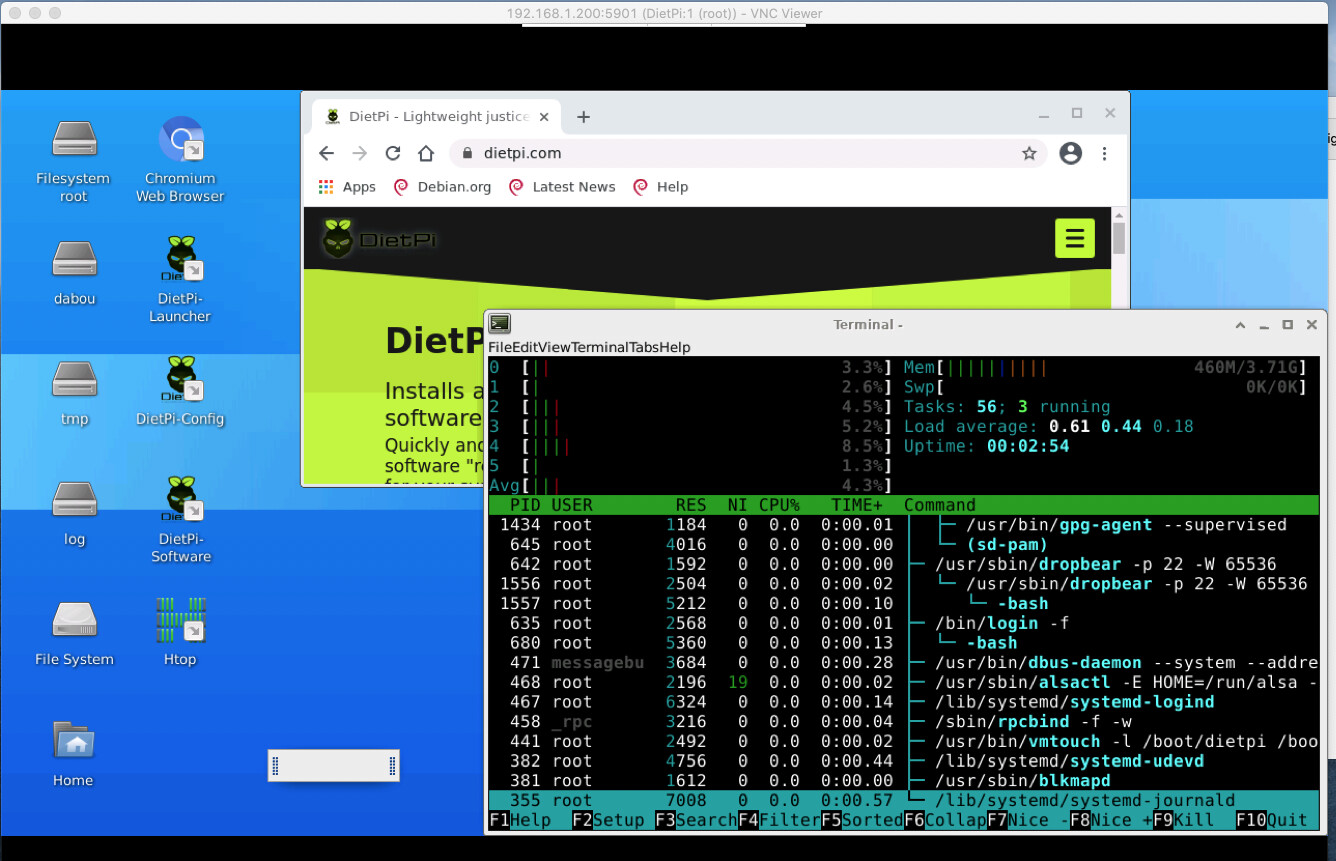The width and height of the screenshot is (1336, 861).
Task: Open terminal Tabs menu
Action: coord(643,347)
